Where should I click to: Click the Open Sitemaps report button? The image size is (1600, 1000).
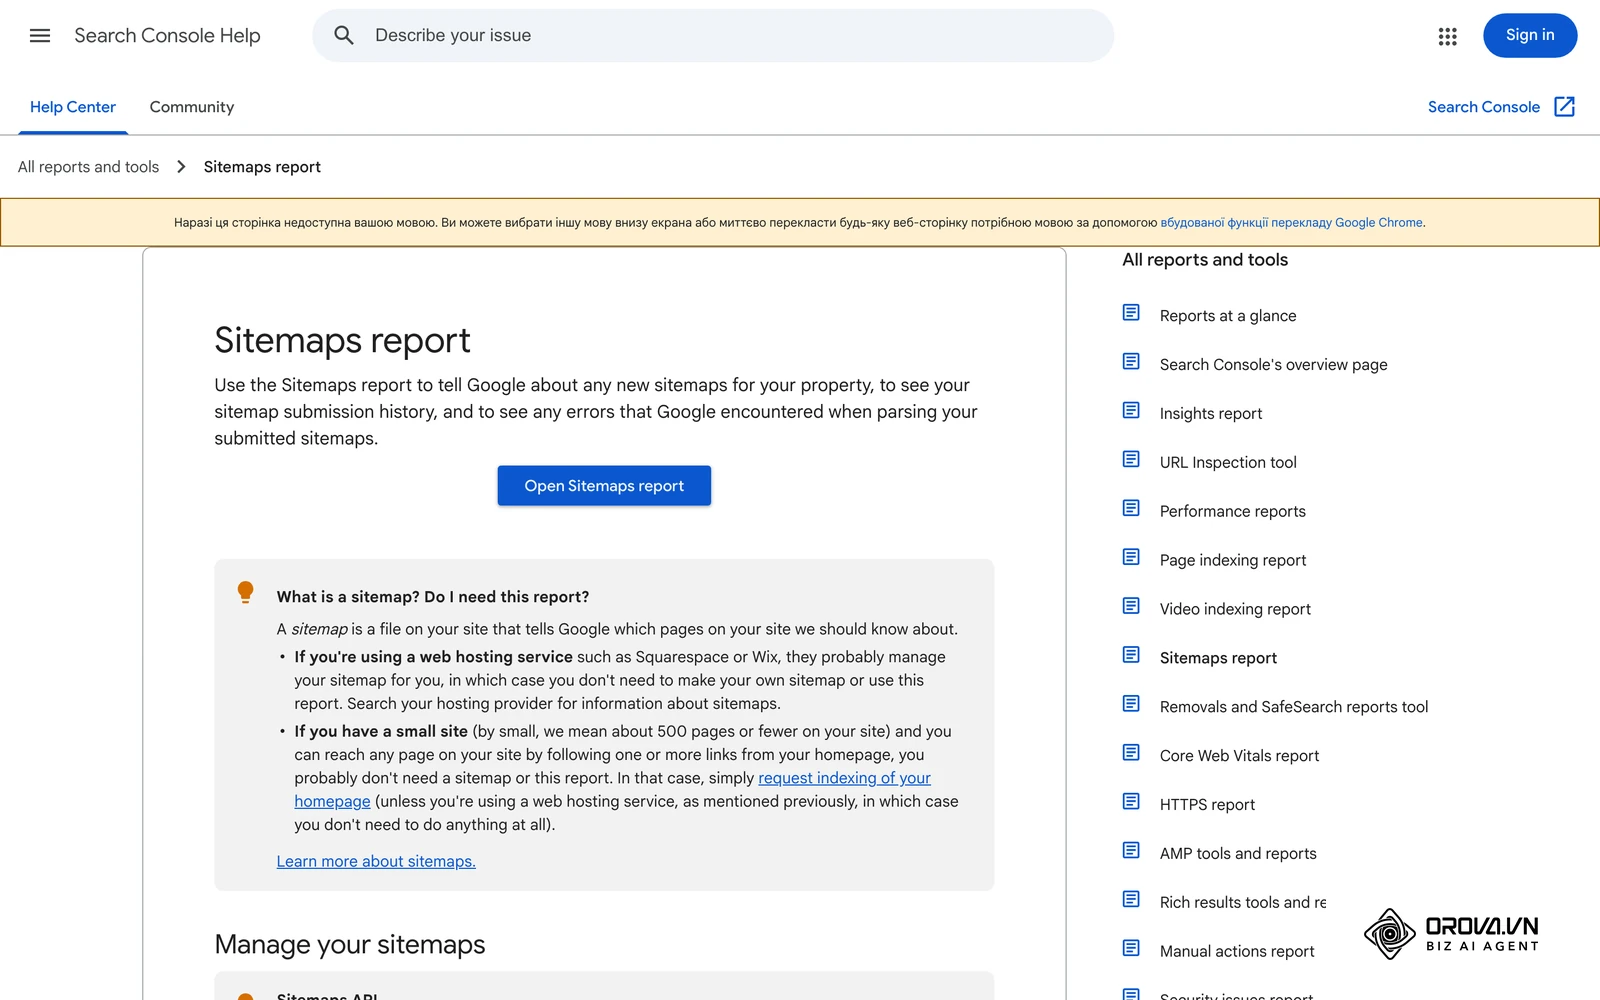point(604,486)
